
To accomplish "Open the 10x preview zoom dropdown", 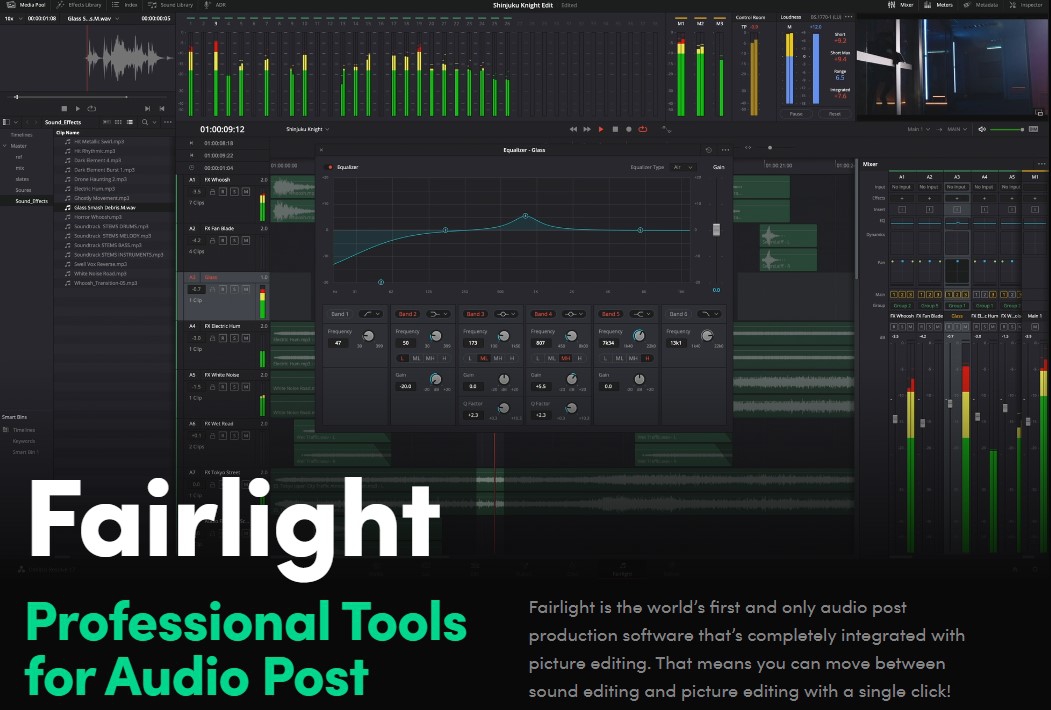I will (x=11, y=19).
